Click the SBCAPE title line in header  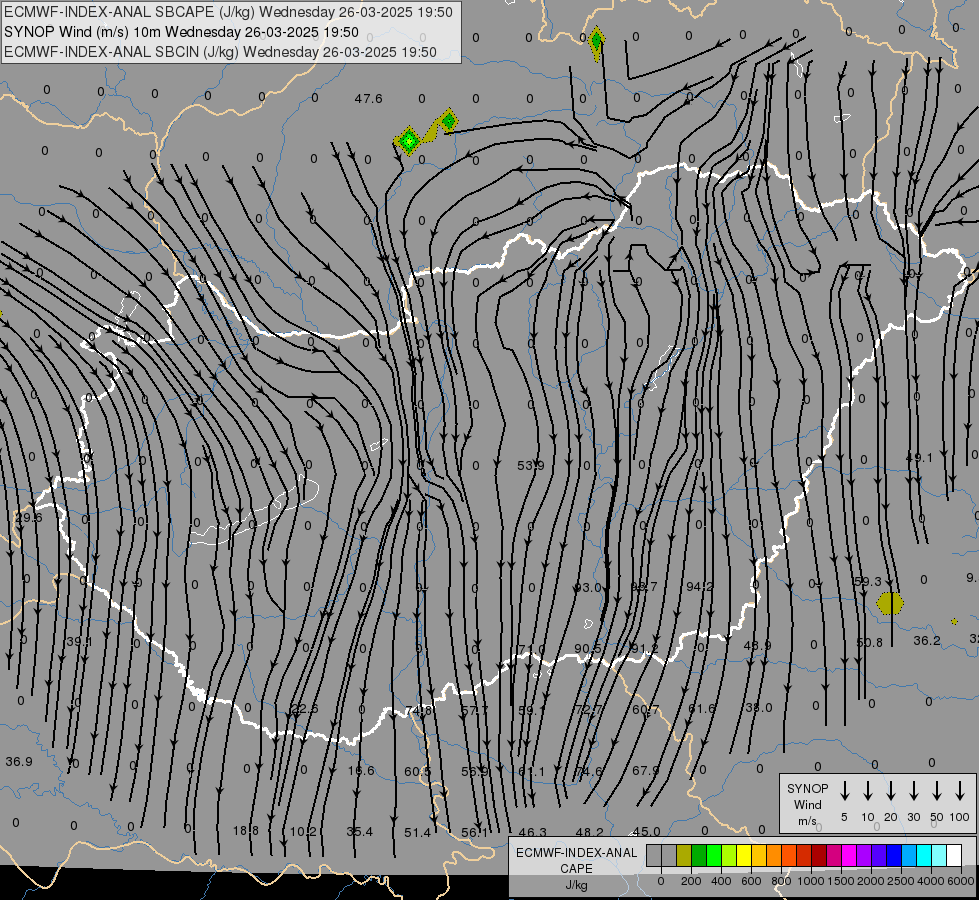pyautogui.click(x=228, y=12)
